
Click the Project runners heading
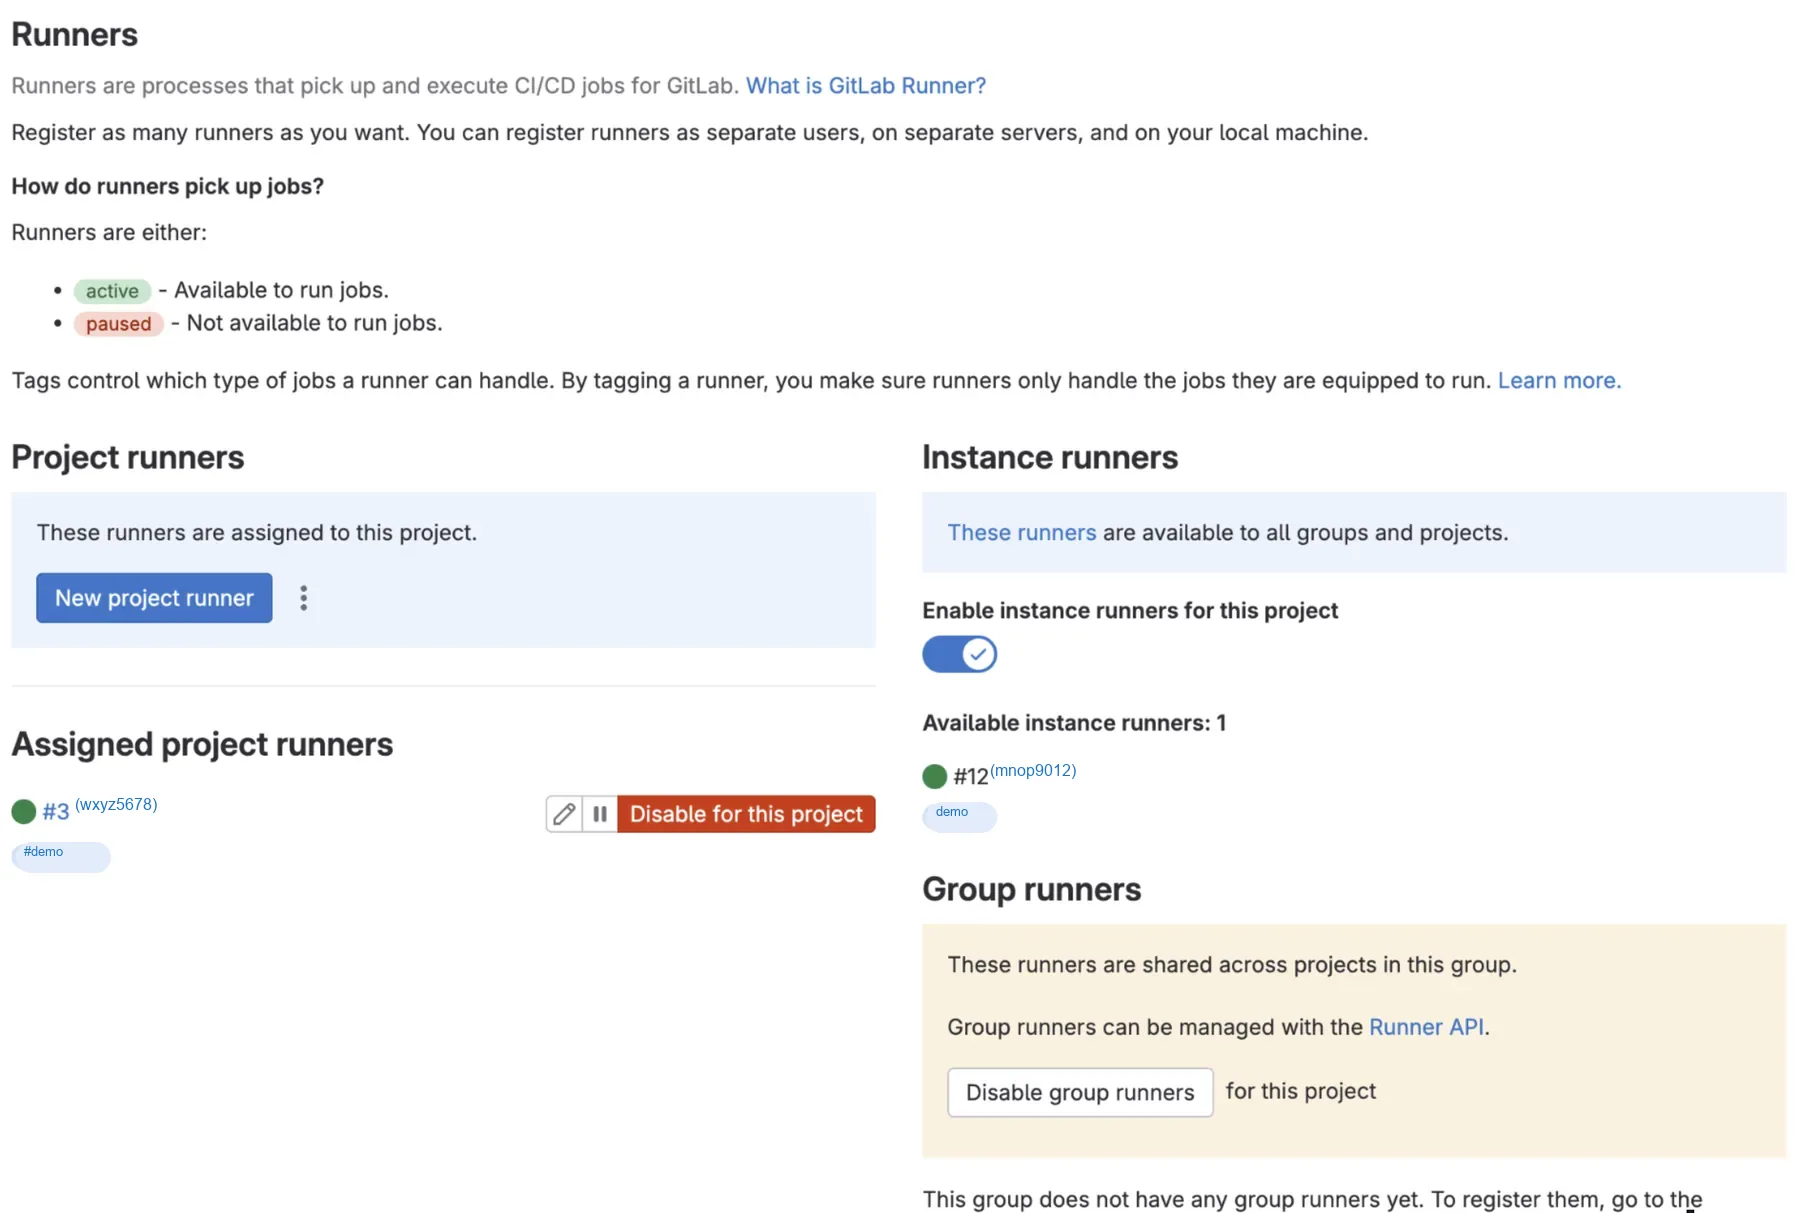[x=128, y=457]
